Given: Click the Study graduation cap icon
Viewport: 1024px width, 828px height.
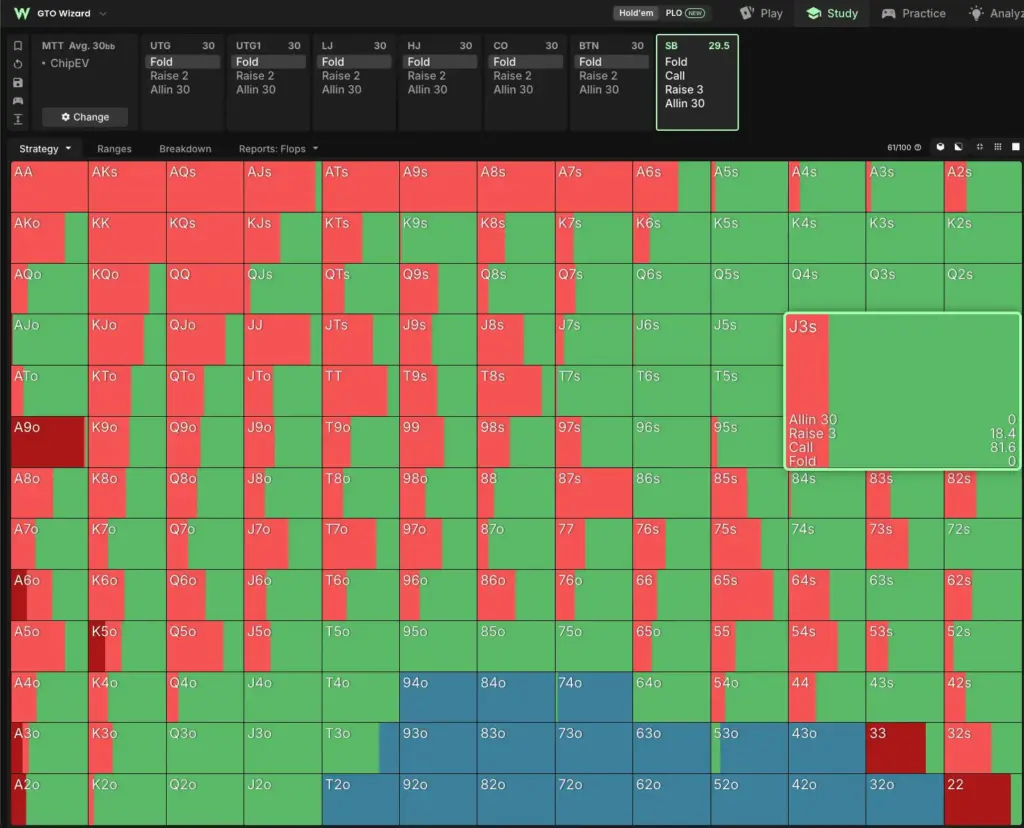Looking at the screenshot, I should 814,13.
